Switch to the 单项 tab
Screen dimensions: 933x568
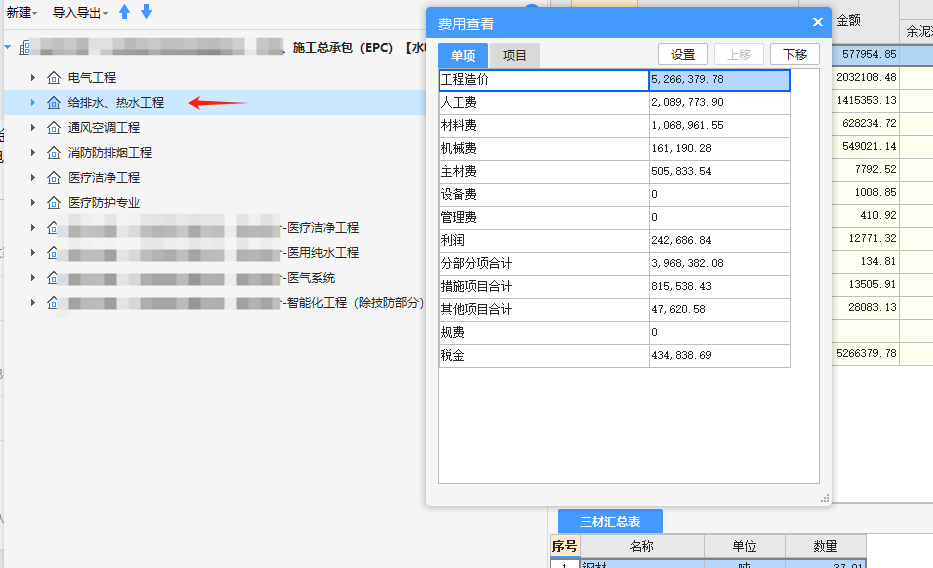pyautogui.click(x=463, y=55)
